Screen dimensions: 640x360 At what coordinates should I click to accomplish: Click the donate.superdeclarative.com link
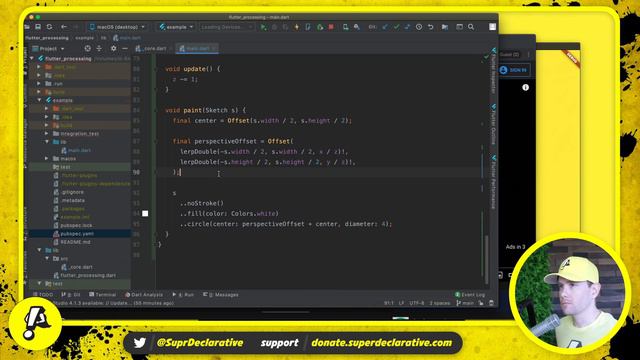click(381, 343)
